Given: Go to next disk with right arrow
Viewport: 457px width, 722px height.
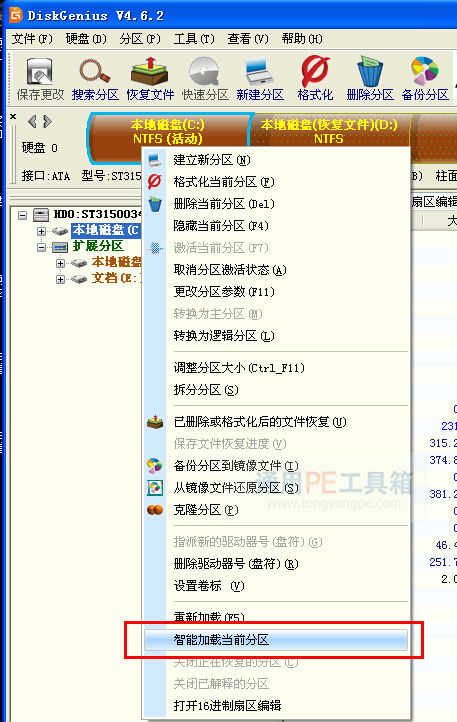Looking at the screenshot, I should [47, 122].
